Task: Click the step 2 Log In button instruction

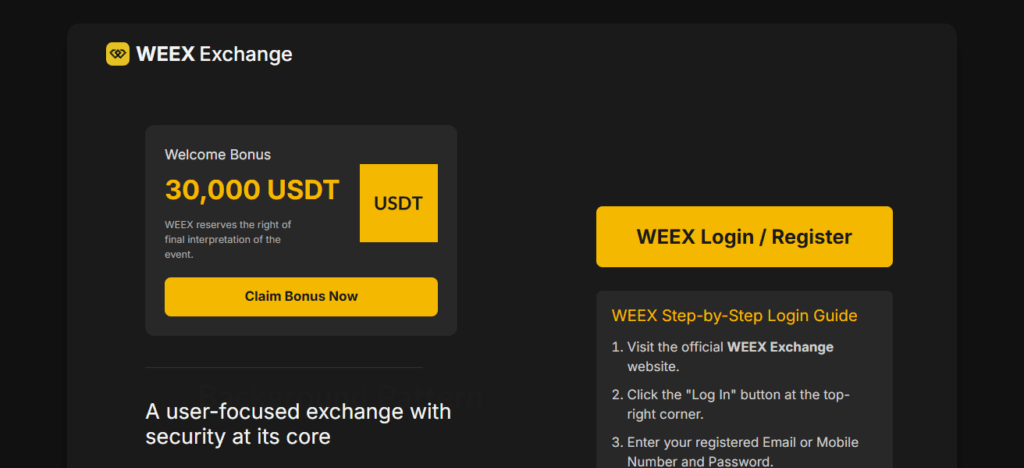Action: click(738, 395)
